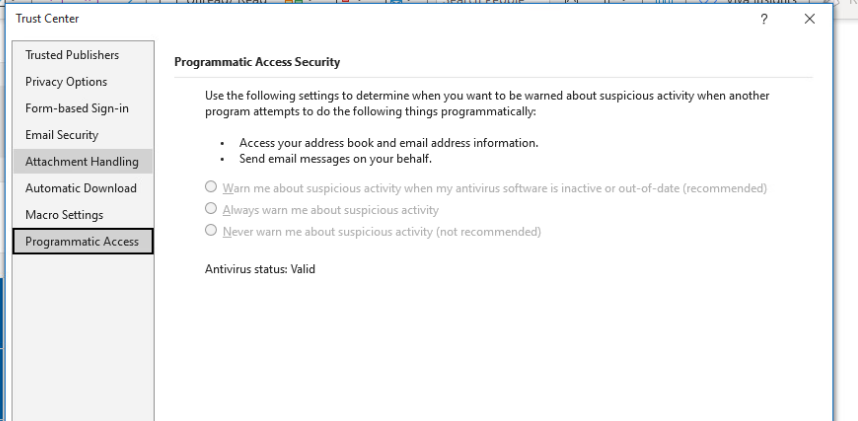
Task: Pick Never warn about suspicious activity option
Action: click(x=211, y=231)
